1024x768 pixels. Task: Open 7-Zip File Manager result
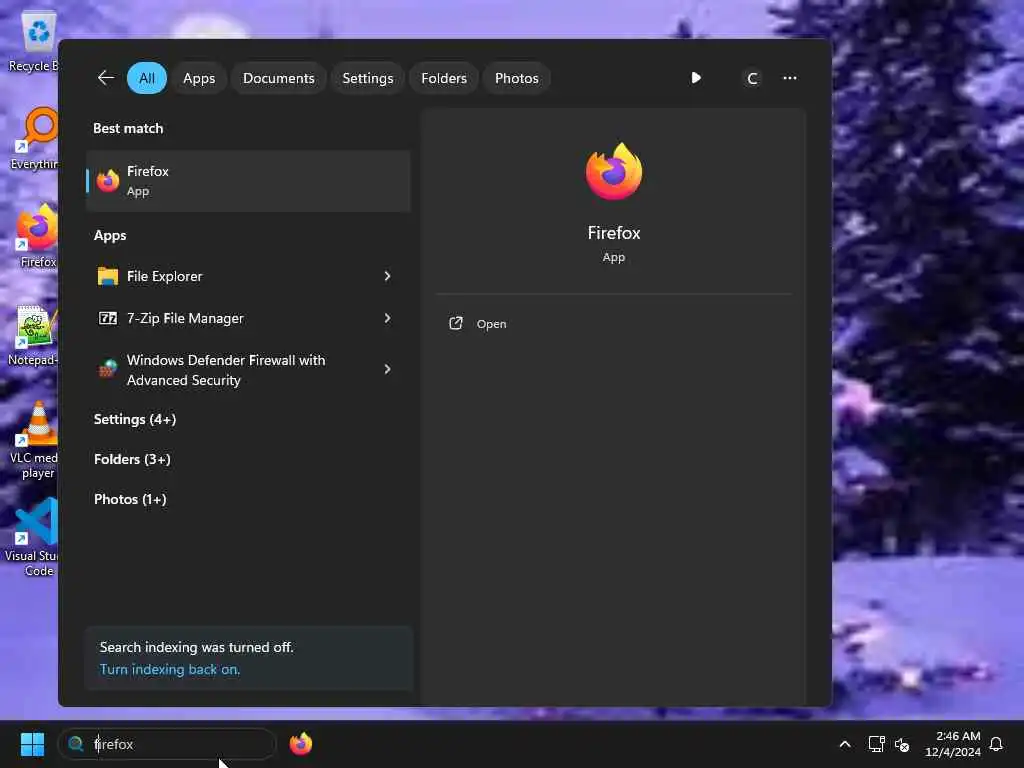pyautogui.click(x=248, y=318)
